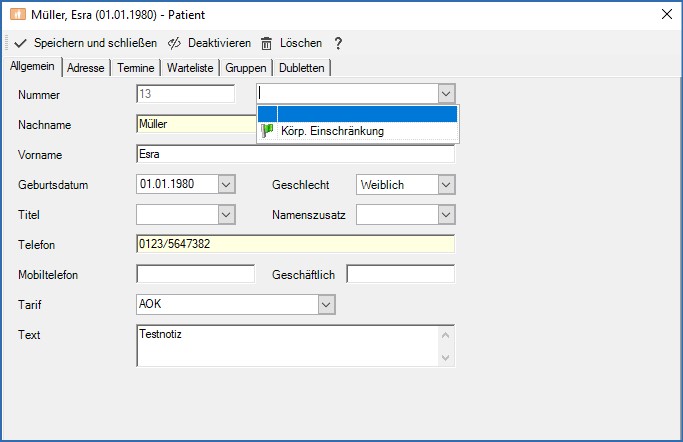Open the Titel dropdown
This screenshot has height=442, width=683.
pyautogui.click(x=226, y=215)
